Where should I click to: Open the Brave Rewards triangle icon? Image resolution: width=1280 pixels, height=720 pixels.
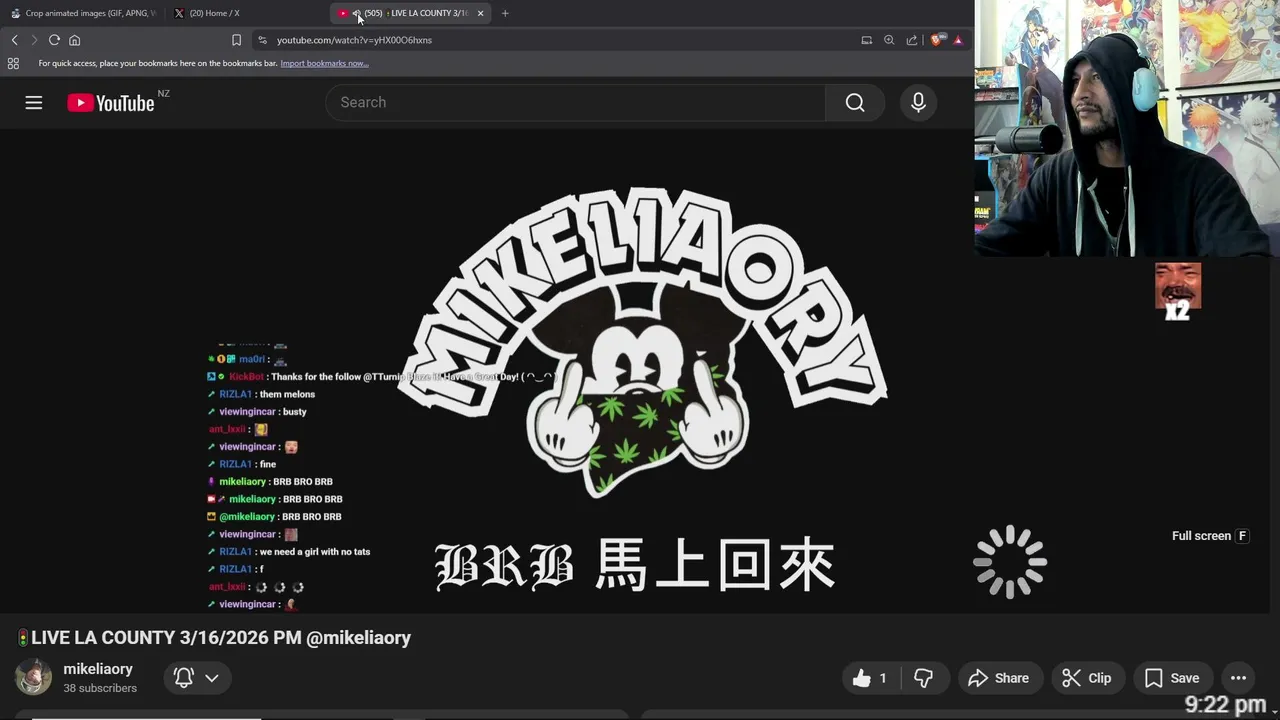pyautogui.click(x=958, y=40)
